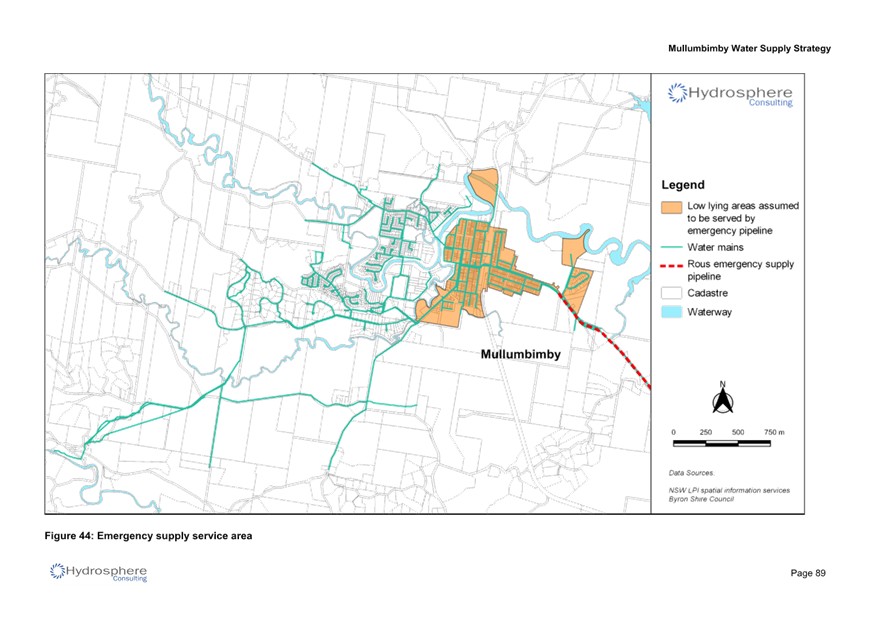Click the "NSW LPI spatial information services" text
This screenshot has width=875, height=618.
click(729, 490)
